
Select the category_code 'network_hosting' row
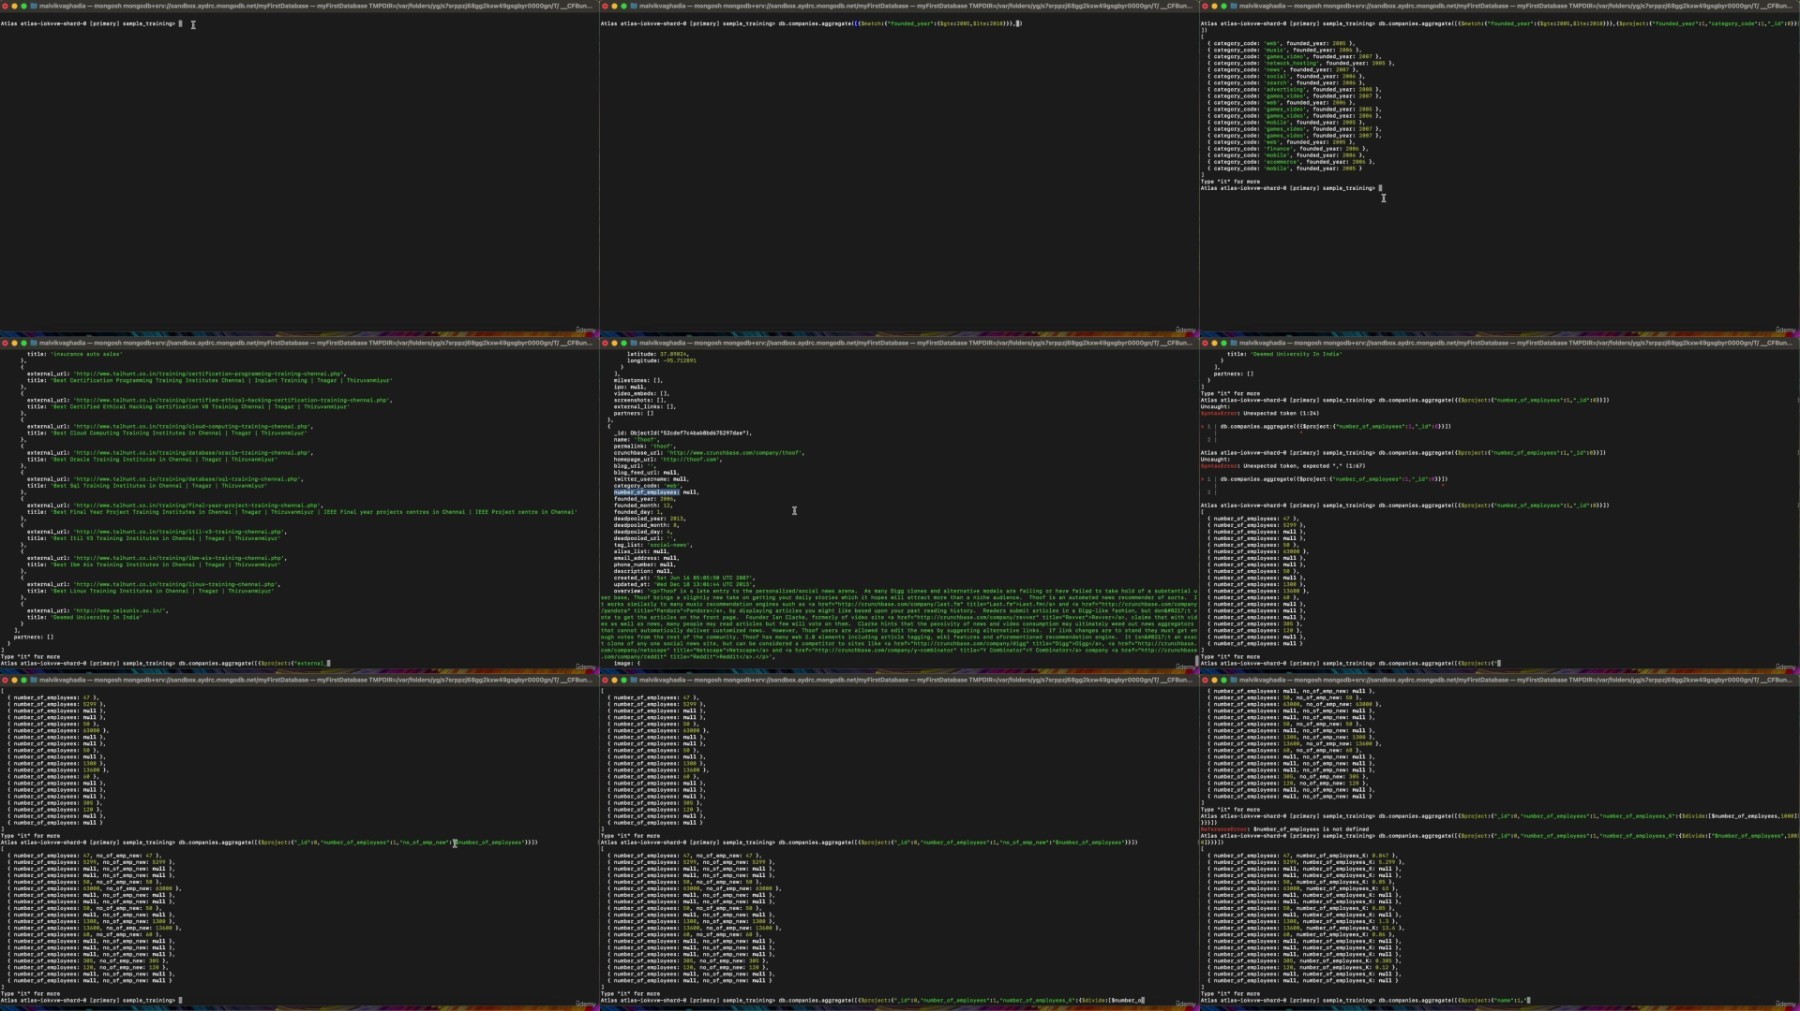[x=1299, y=63]
